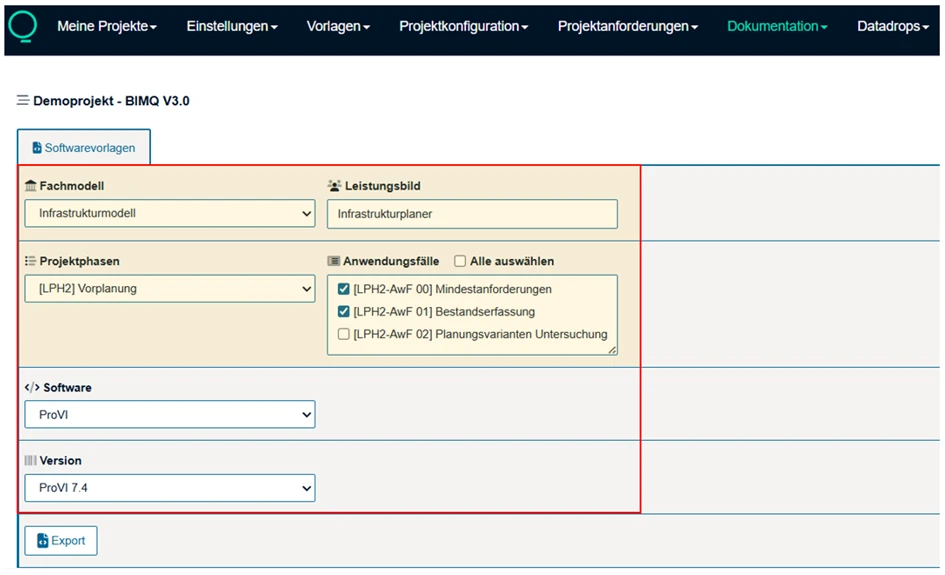The height and width of the screenshot is (575, 945).
Task: Click the Version barcode icon
Action: (x=30, y=460)
